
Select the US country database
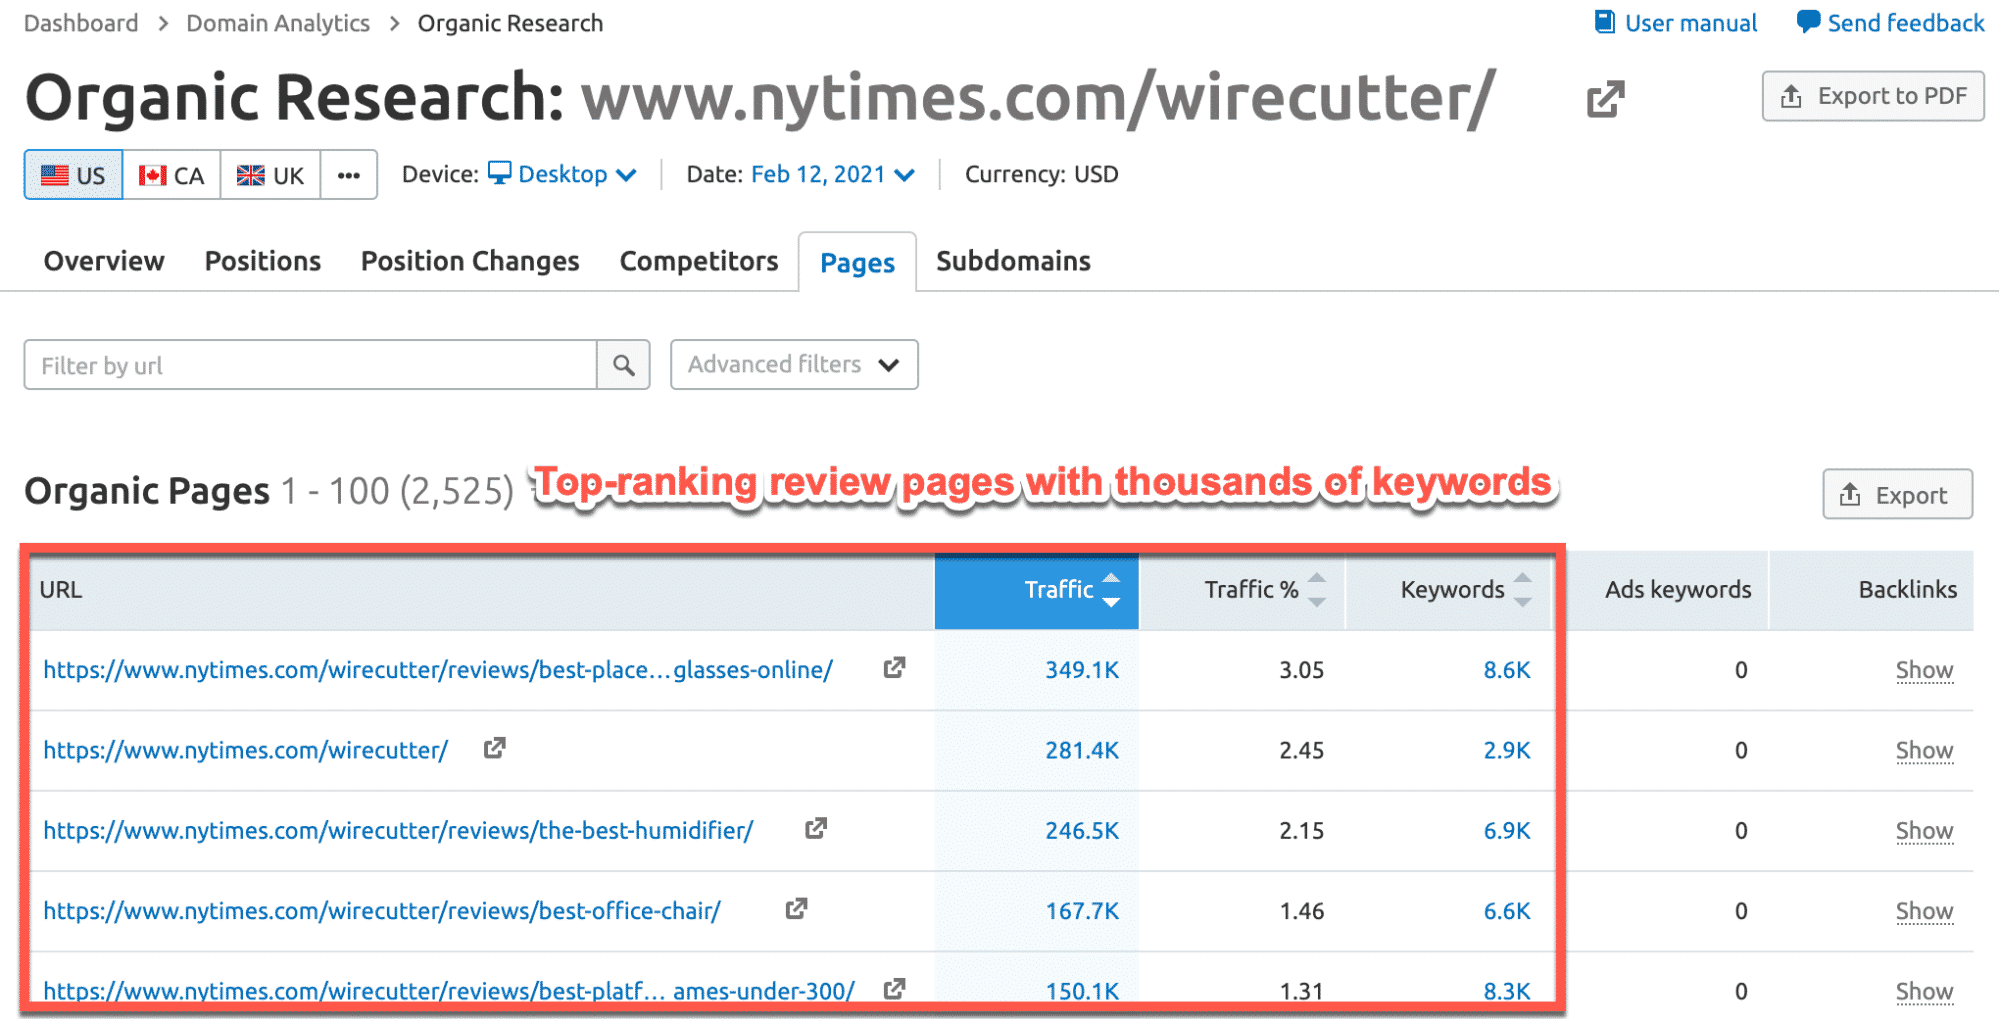pos(73,175)
